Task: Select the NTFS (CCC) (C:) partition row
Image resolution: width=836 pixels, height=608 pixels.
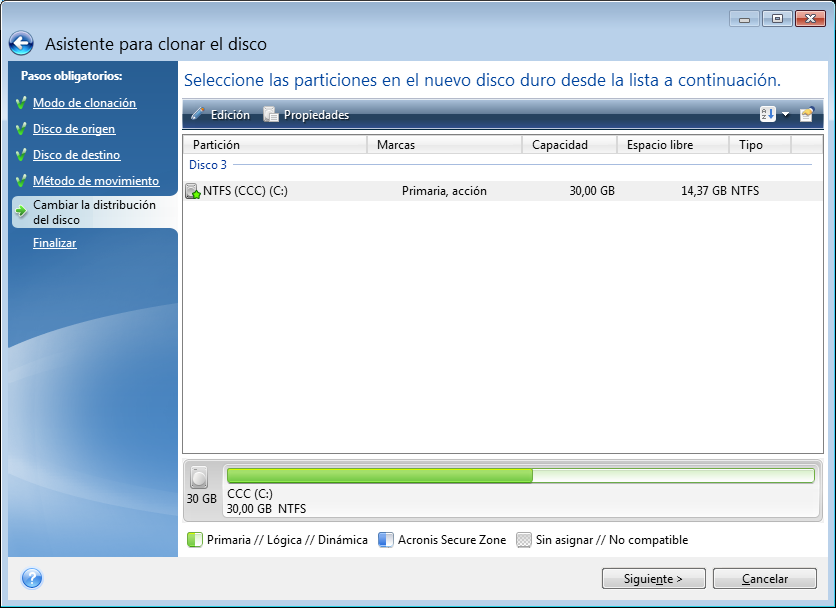Action: 503,191
